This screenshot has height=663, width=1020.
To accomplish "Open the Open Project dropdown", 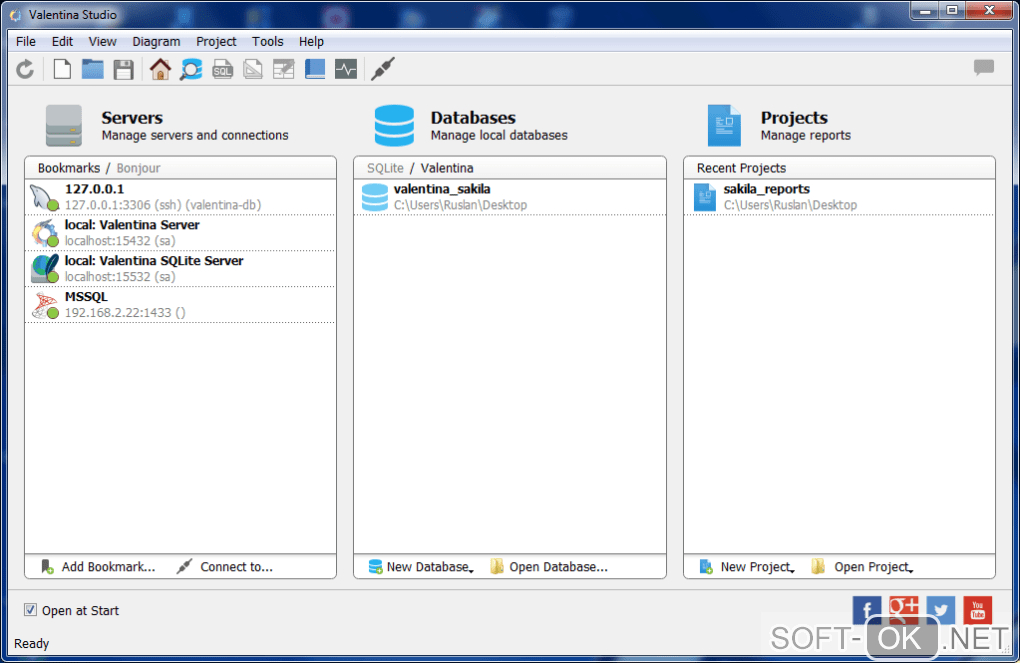I will tap(863, 567).
